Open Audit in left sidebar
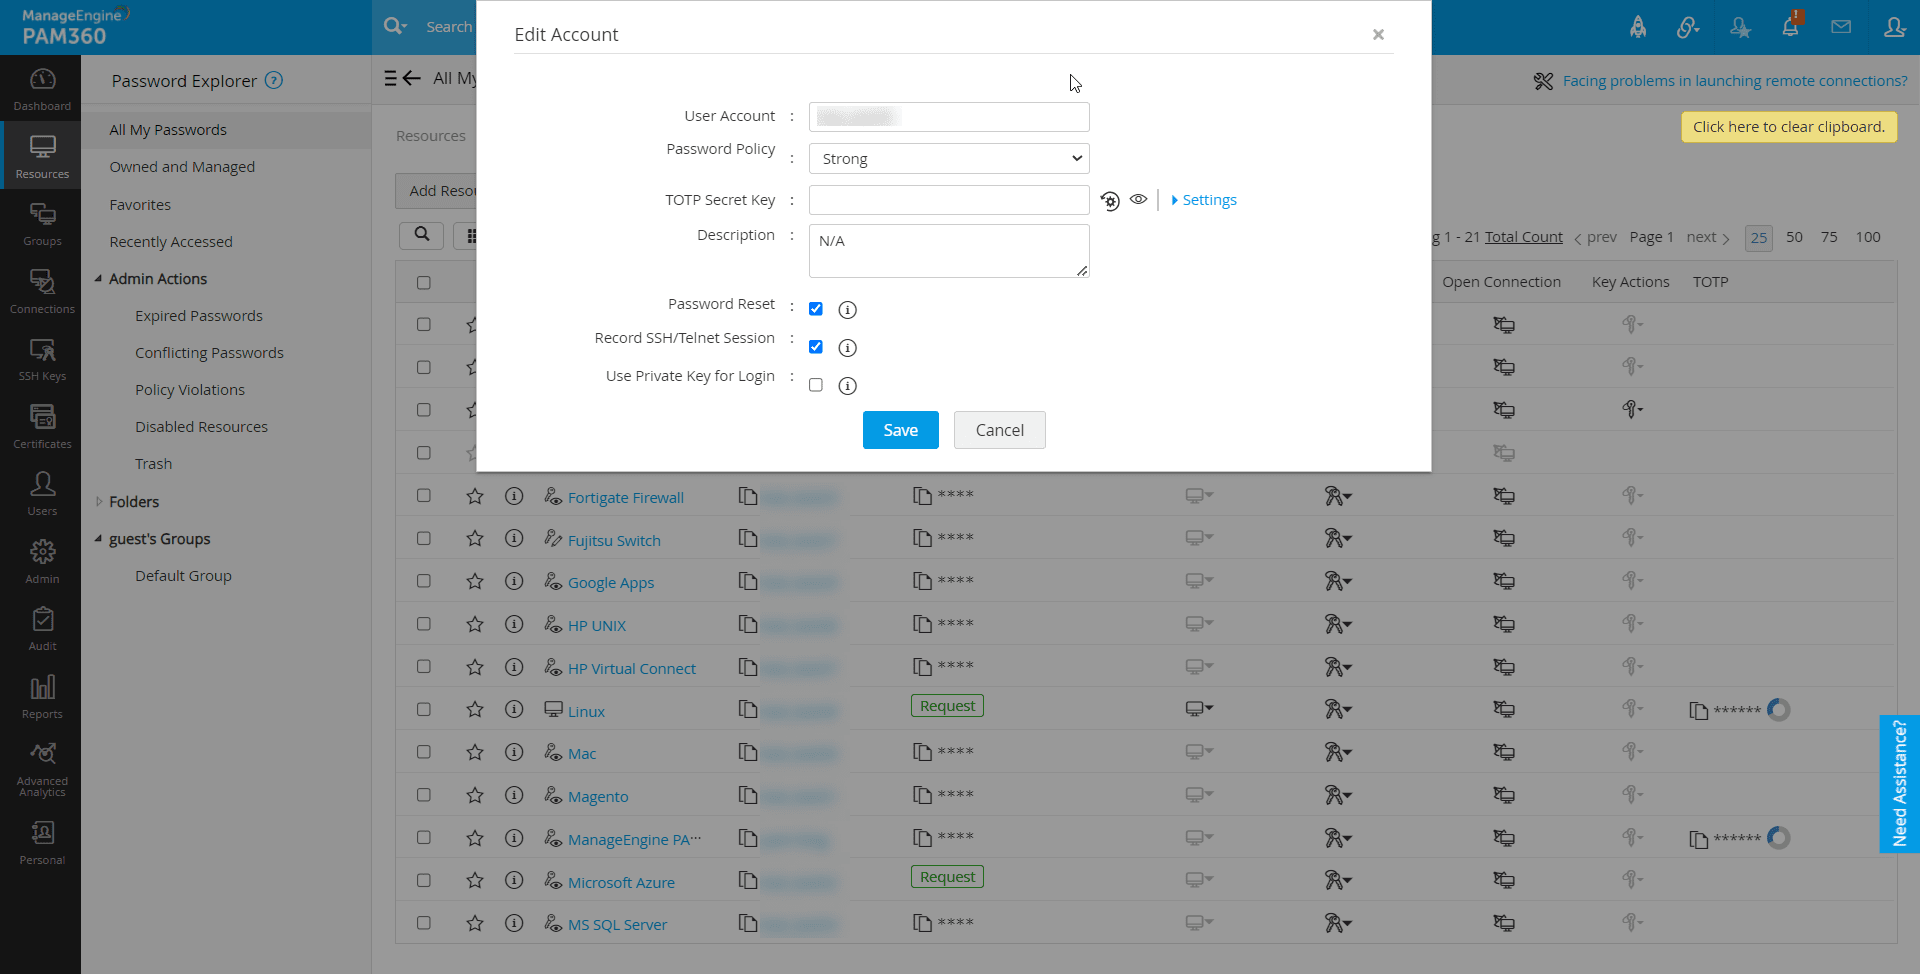 42,629
